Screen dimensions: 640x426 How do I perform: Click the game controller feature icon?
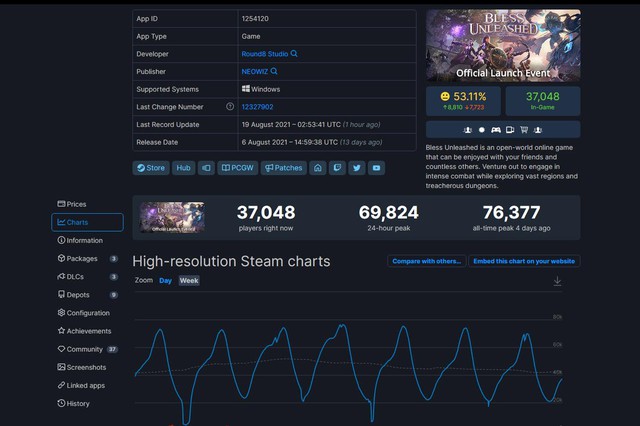pyautogui.click(x=496, y=130)
